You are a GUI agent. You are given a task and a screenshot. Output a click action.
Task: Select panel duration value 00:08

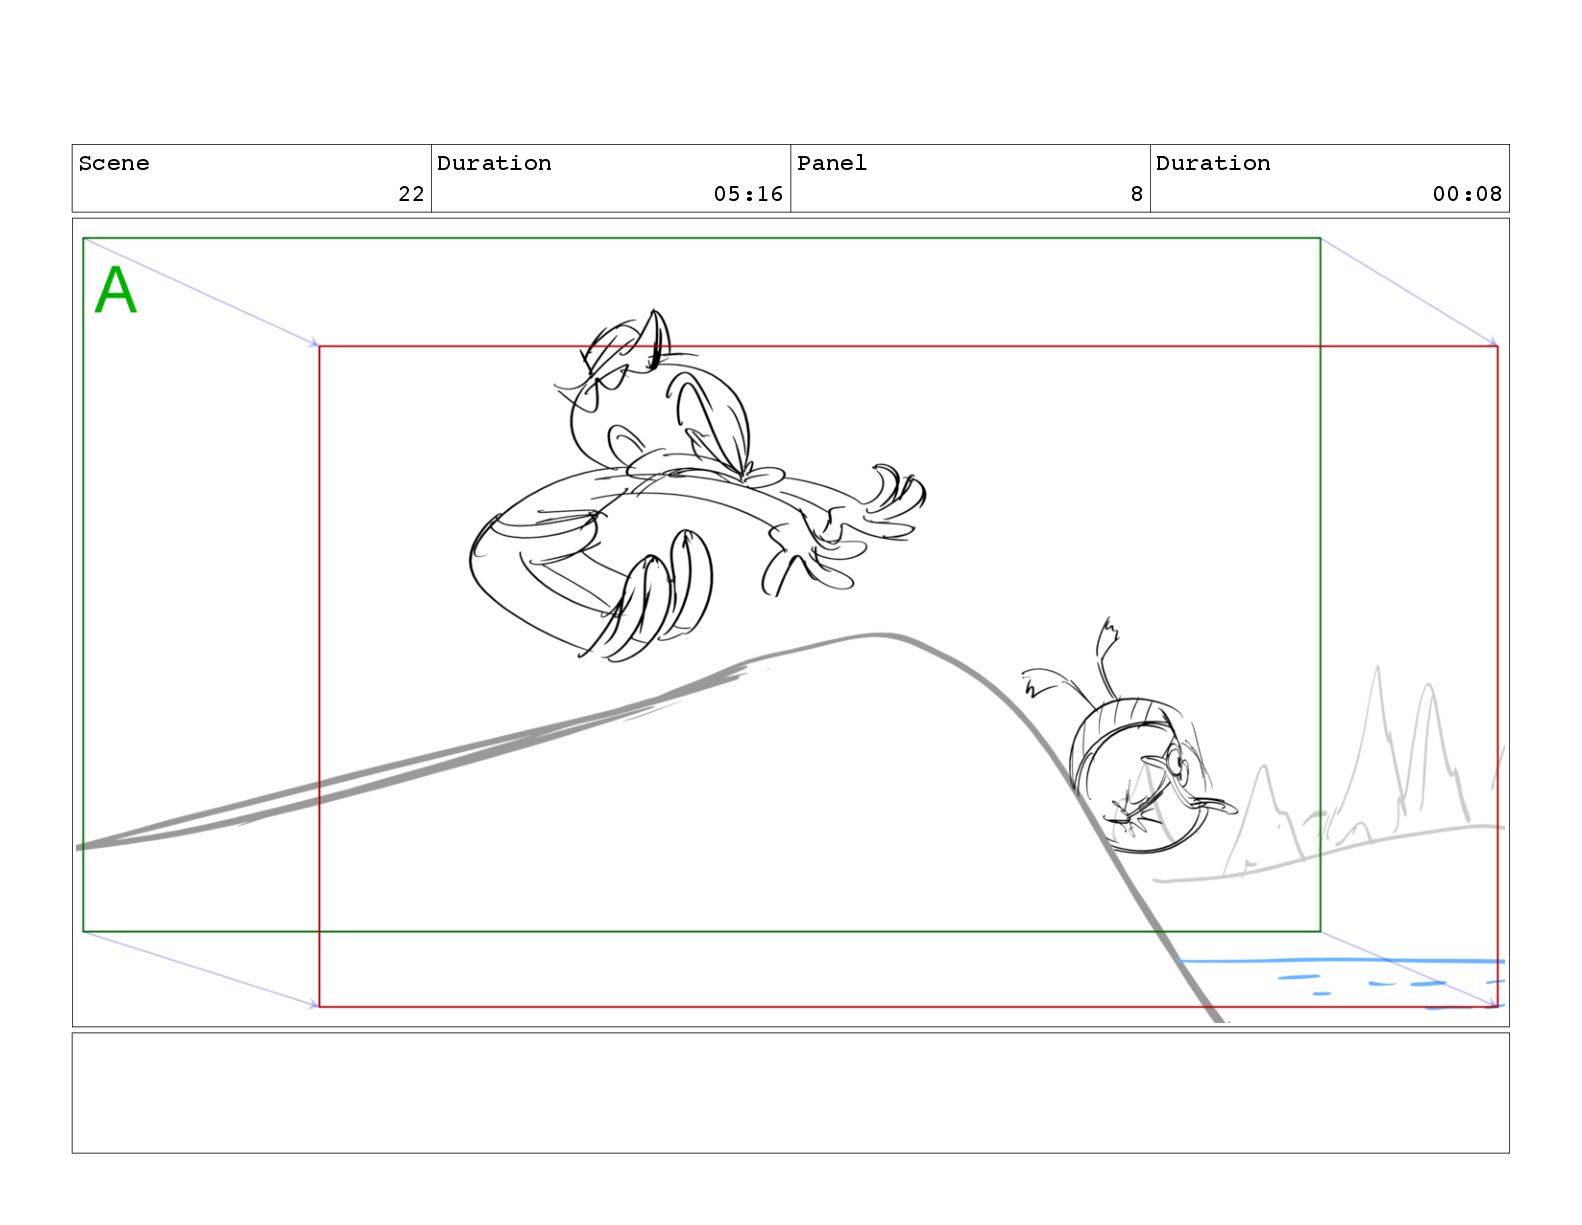tap(1467, 194)
